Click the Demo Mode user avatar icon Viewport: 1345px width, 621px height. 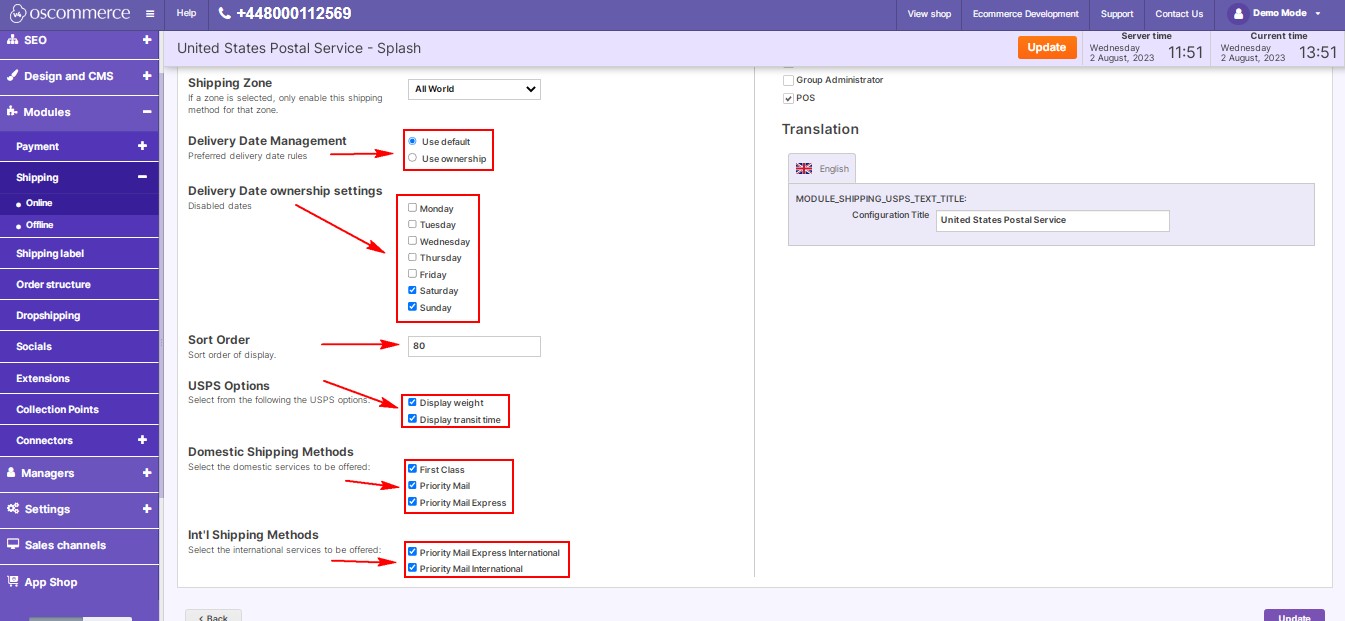[1237, 14]
